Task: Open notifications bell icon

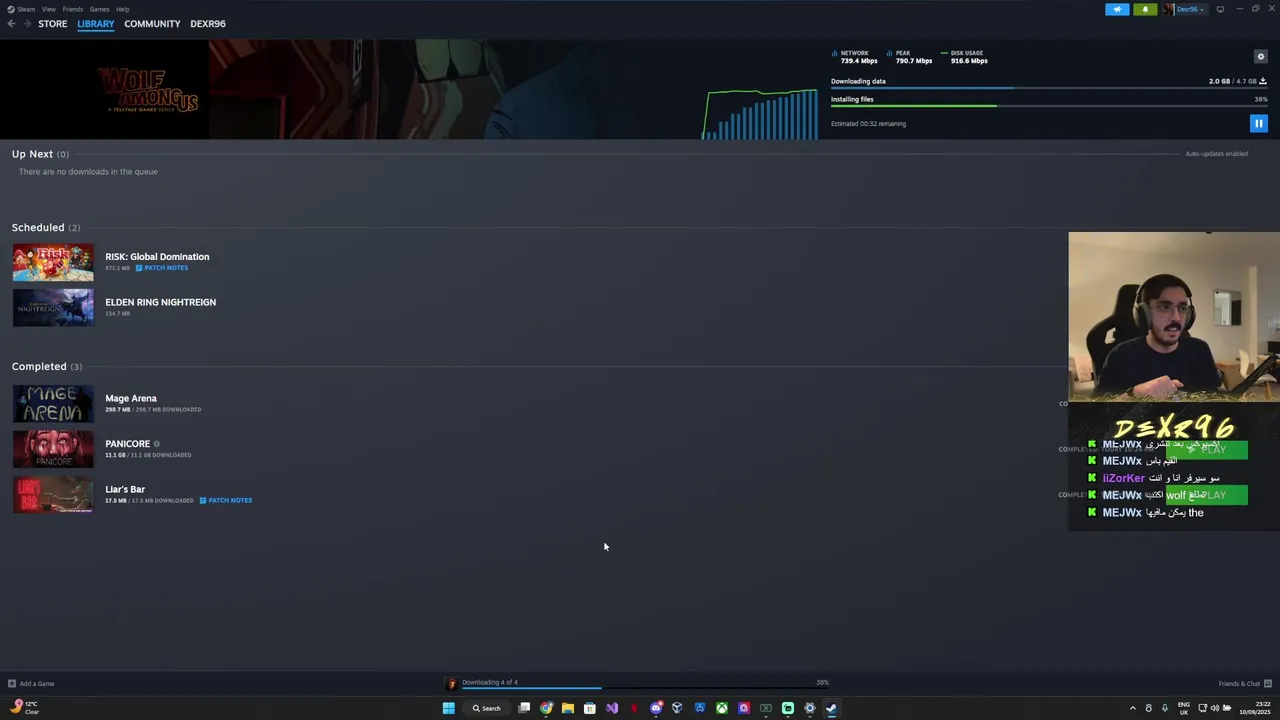Action: [1145, 9]
